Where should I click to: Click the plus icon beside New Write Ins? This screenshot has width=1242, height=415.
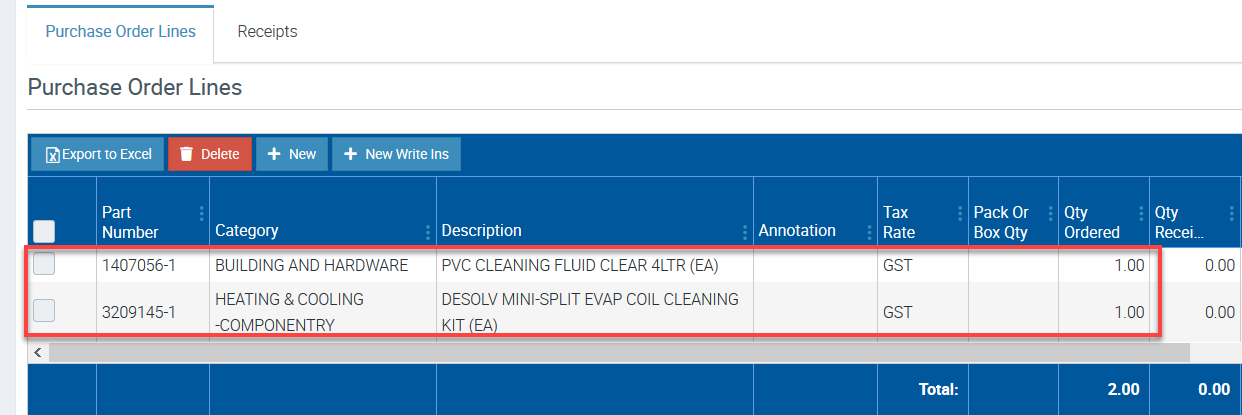350,154
